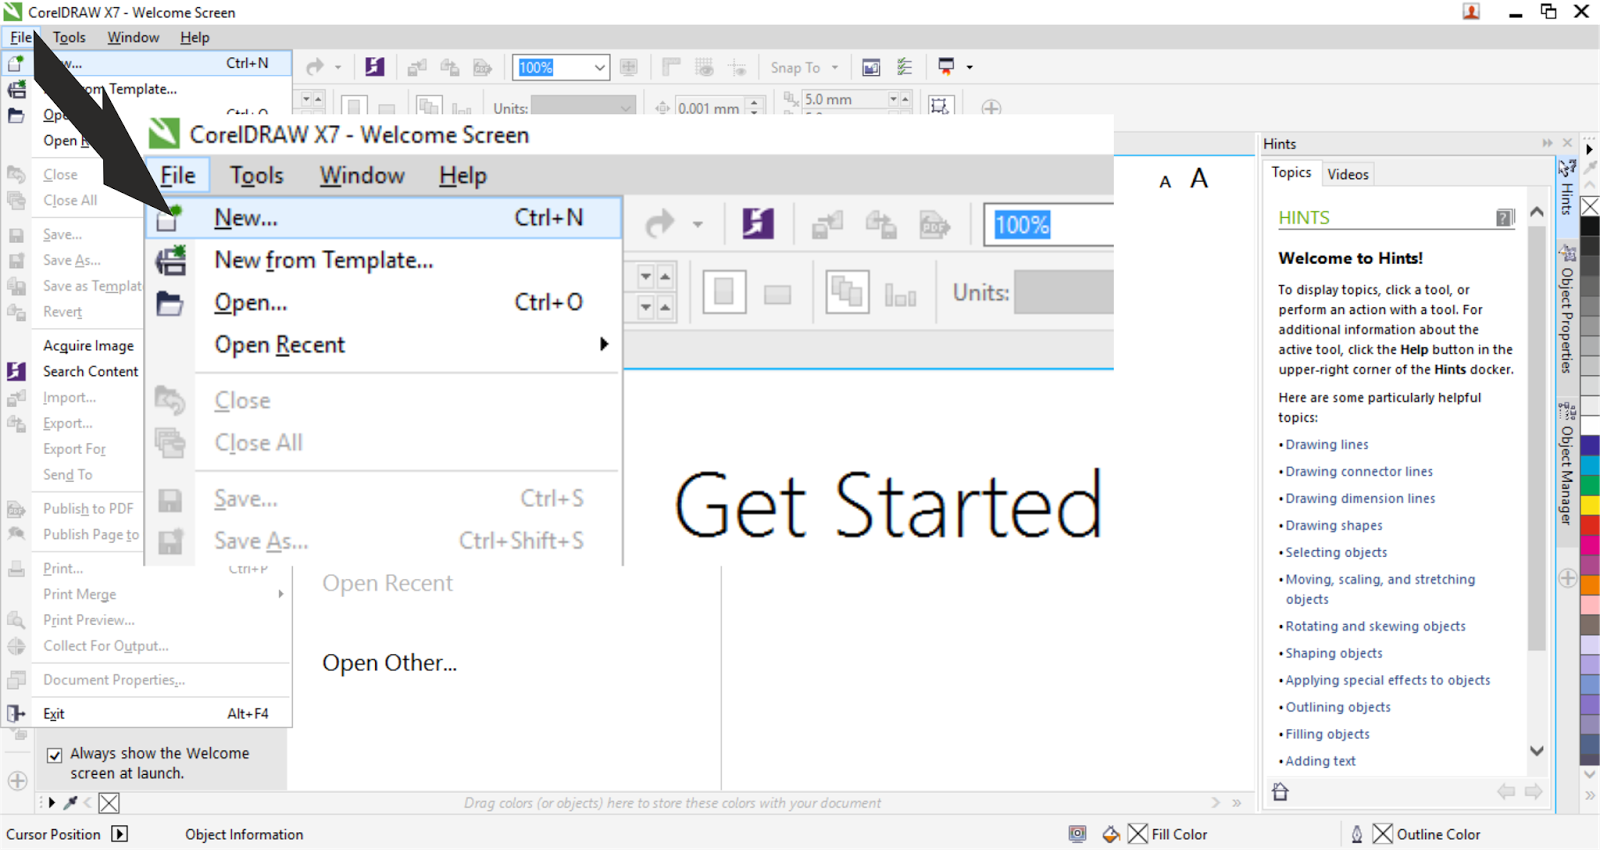Click the bounding-box treat-as-filled icon

click(939, 107)
